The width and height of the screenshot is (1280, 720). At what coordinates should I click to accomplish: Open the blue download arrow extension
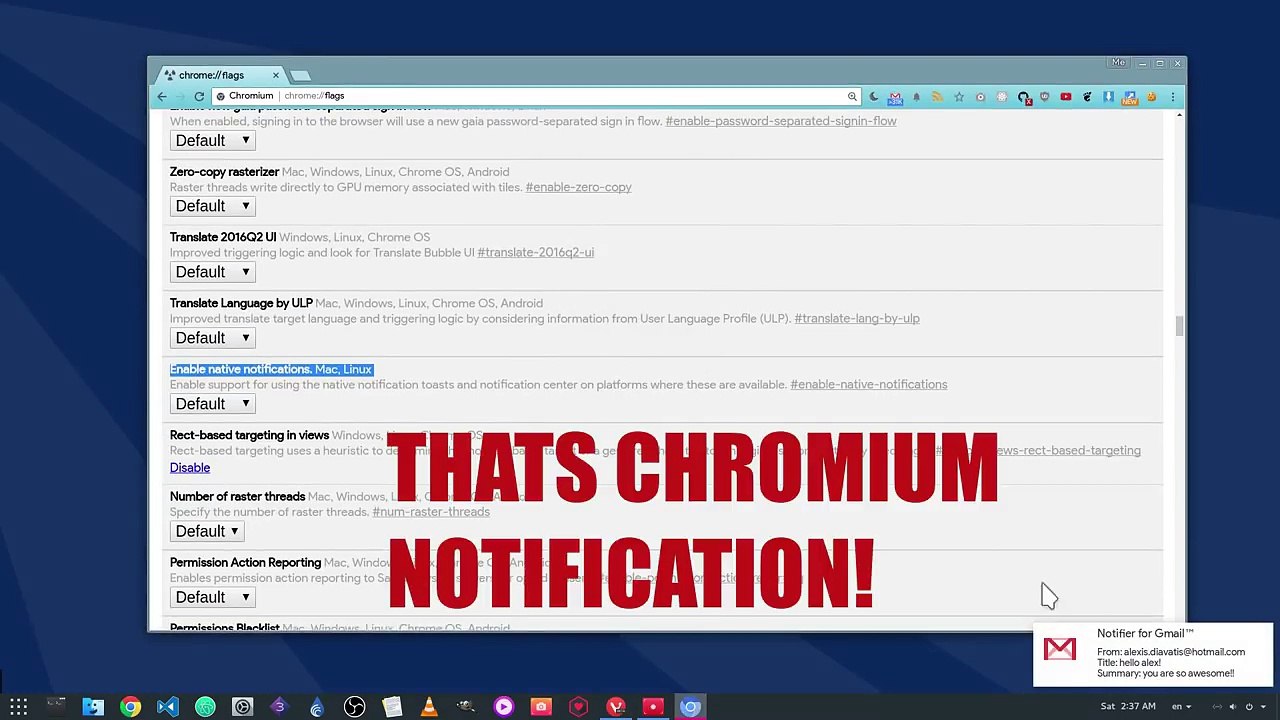pos(1108,97)
